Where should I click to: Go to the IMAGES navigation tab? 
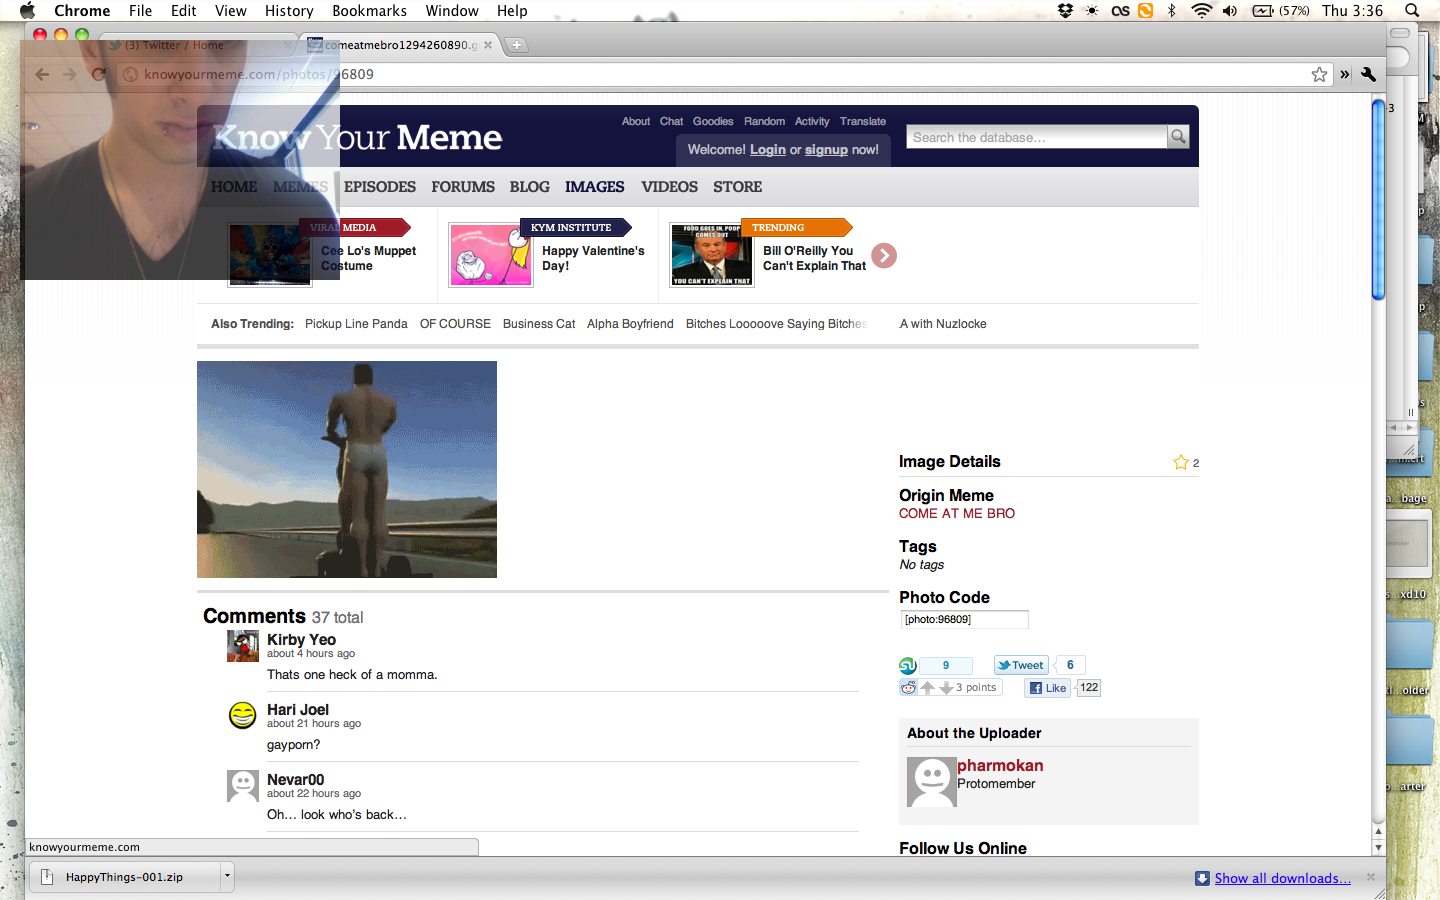click(x=594, y=187)
